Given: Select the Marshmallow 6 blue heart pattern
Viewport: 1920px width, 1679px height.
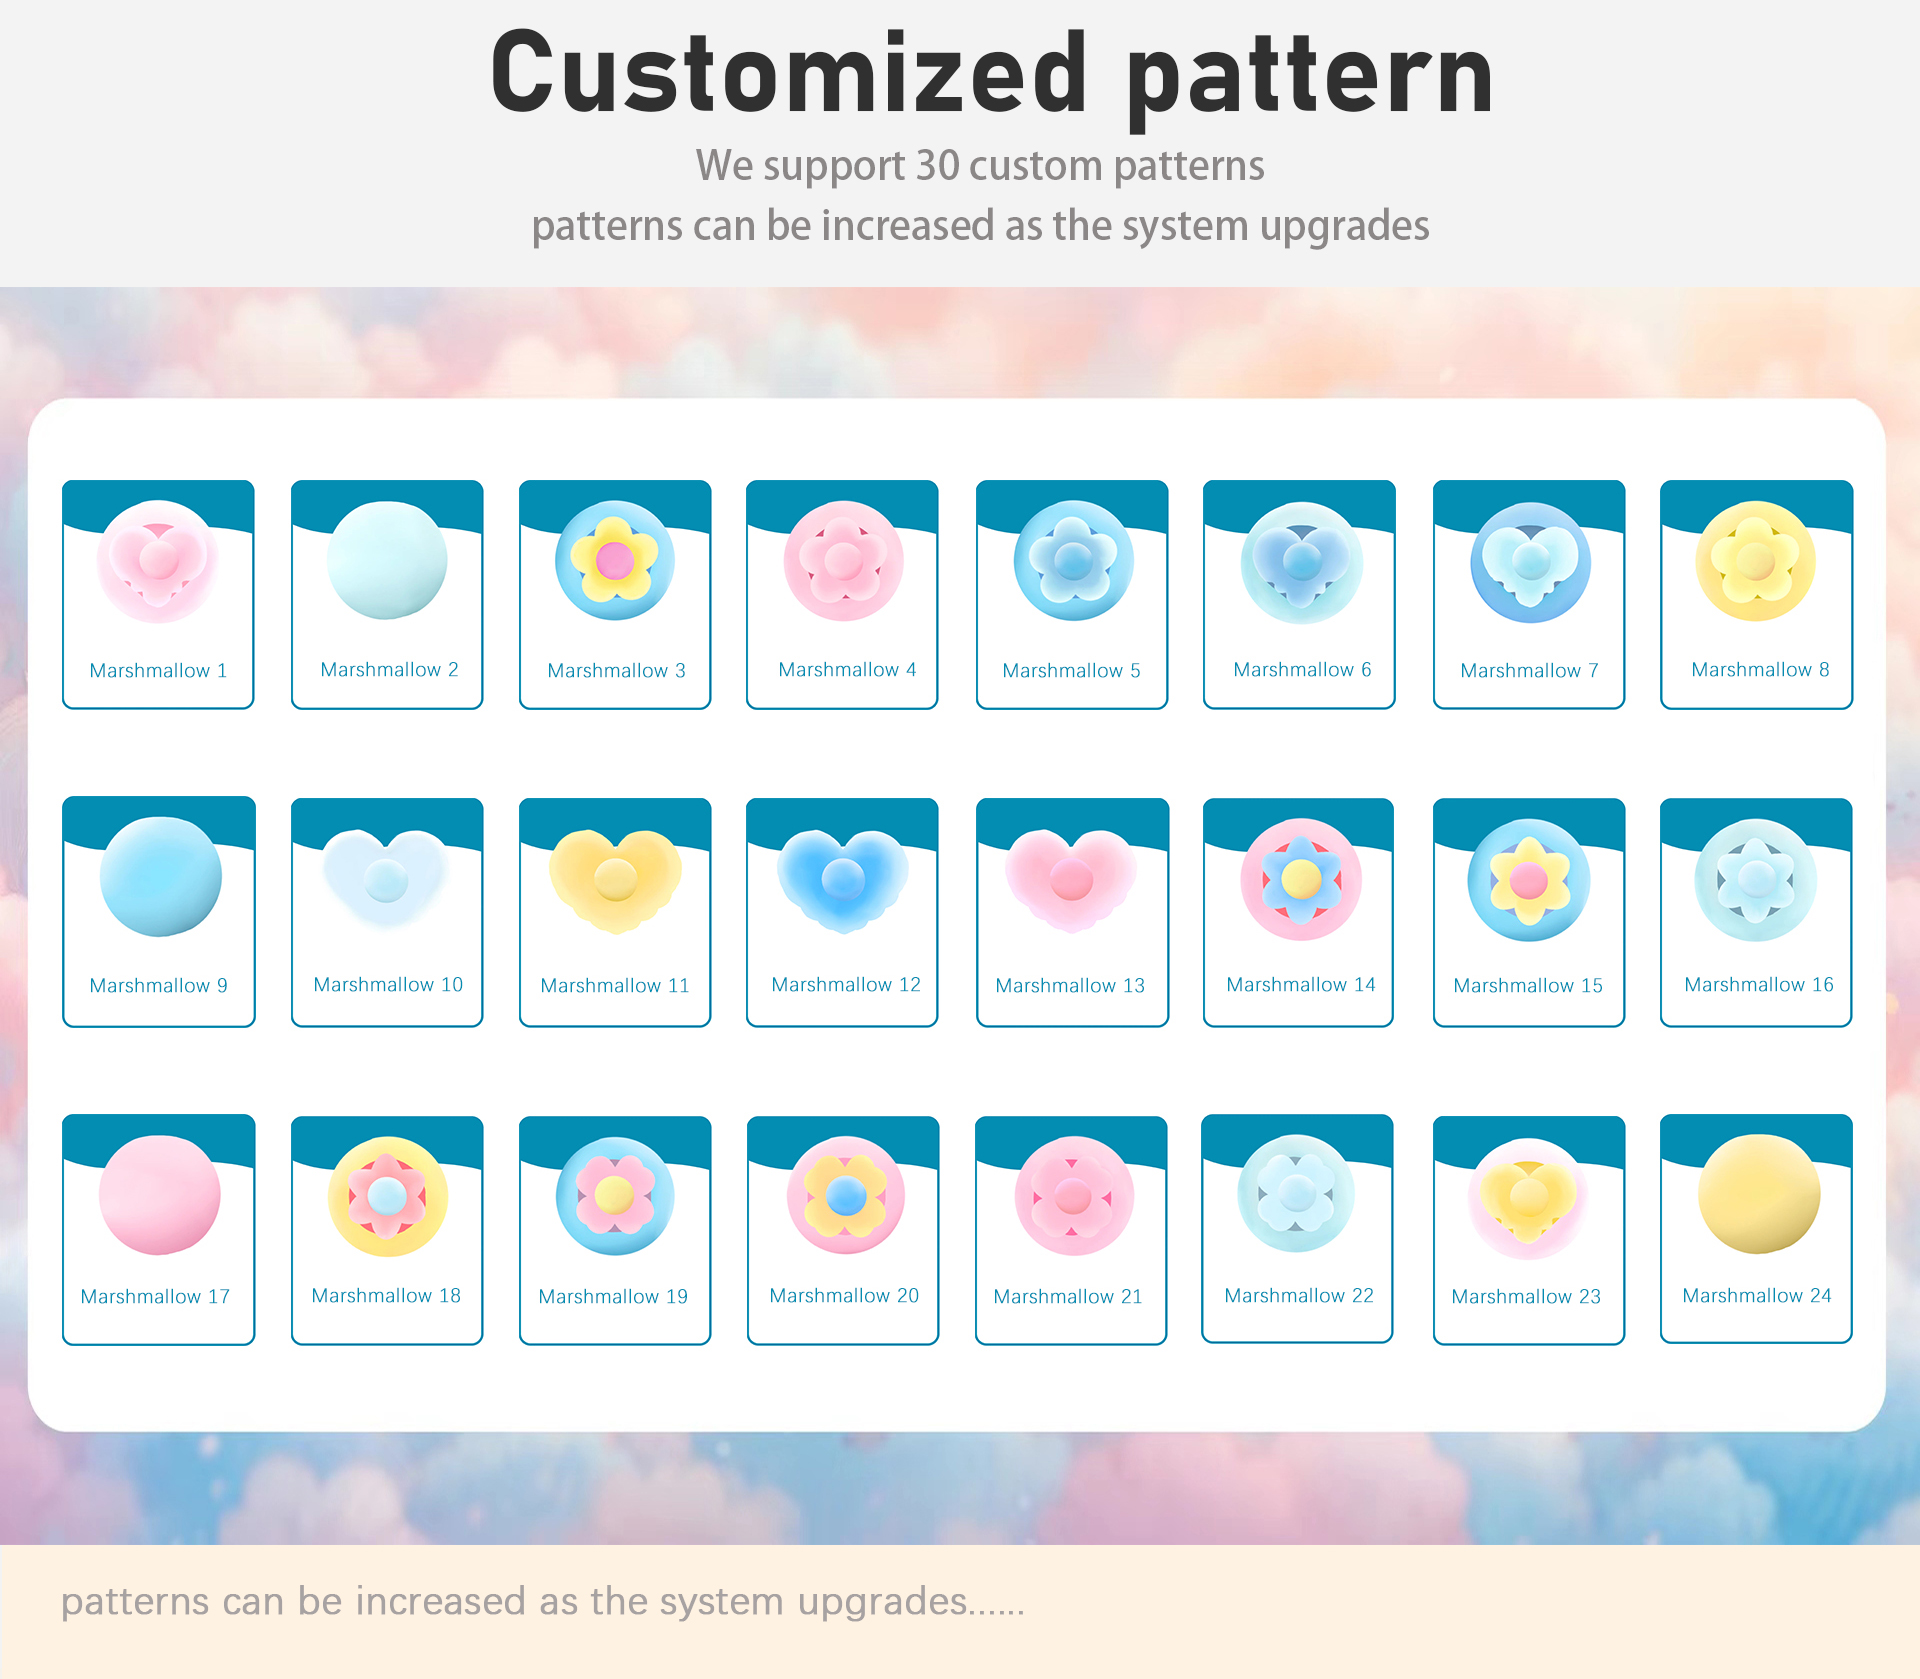Looking at the screenshot, I should tap(1301, 562).
